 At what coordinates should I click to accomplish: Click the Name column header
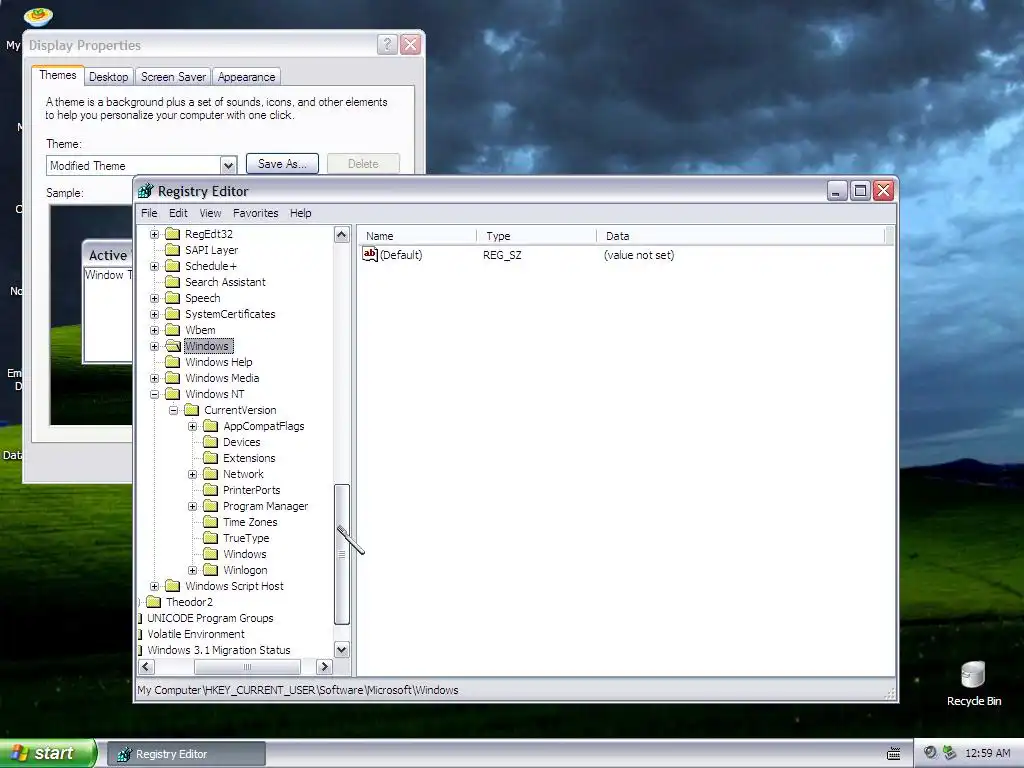pyautogui.click(x=417, y=236)
